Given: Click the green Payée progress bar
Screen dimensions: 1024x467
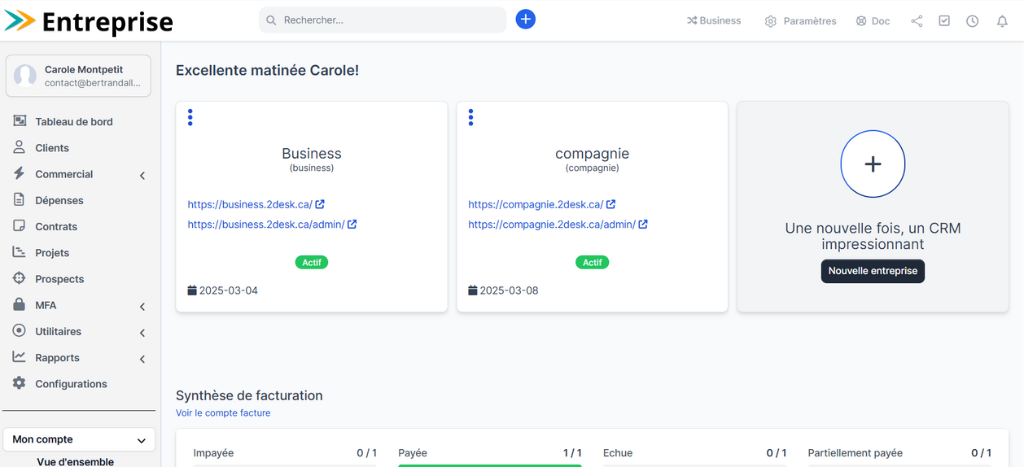Looking at the screenshot, I should (489, 464).
